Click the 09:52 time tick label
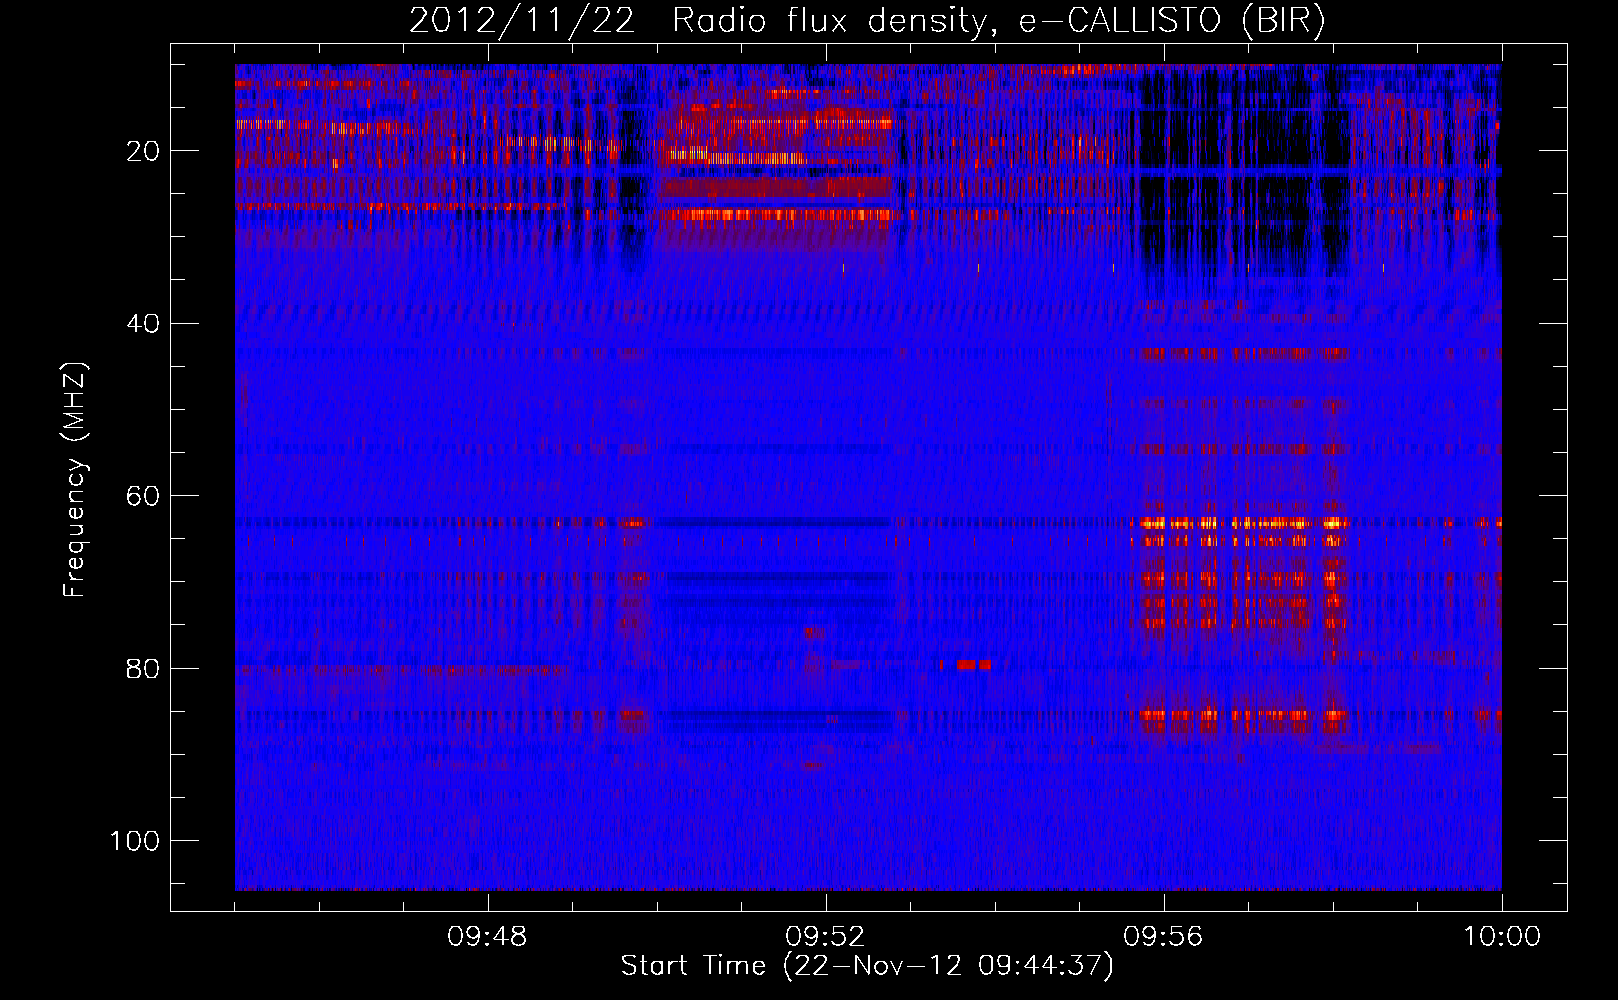 point(825,937)
